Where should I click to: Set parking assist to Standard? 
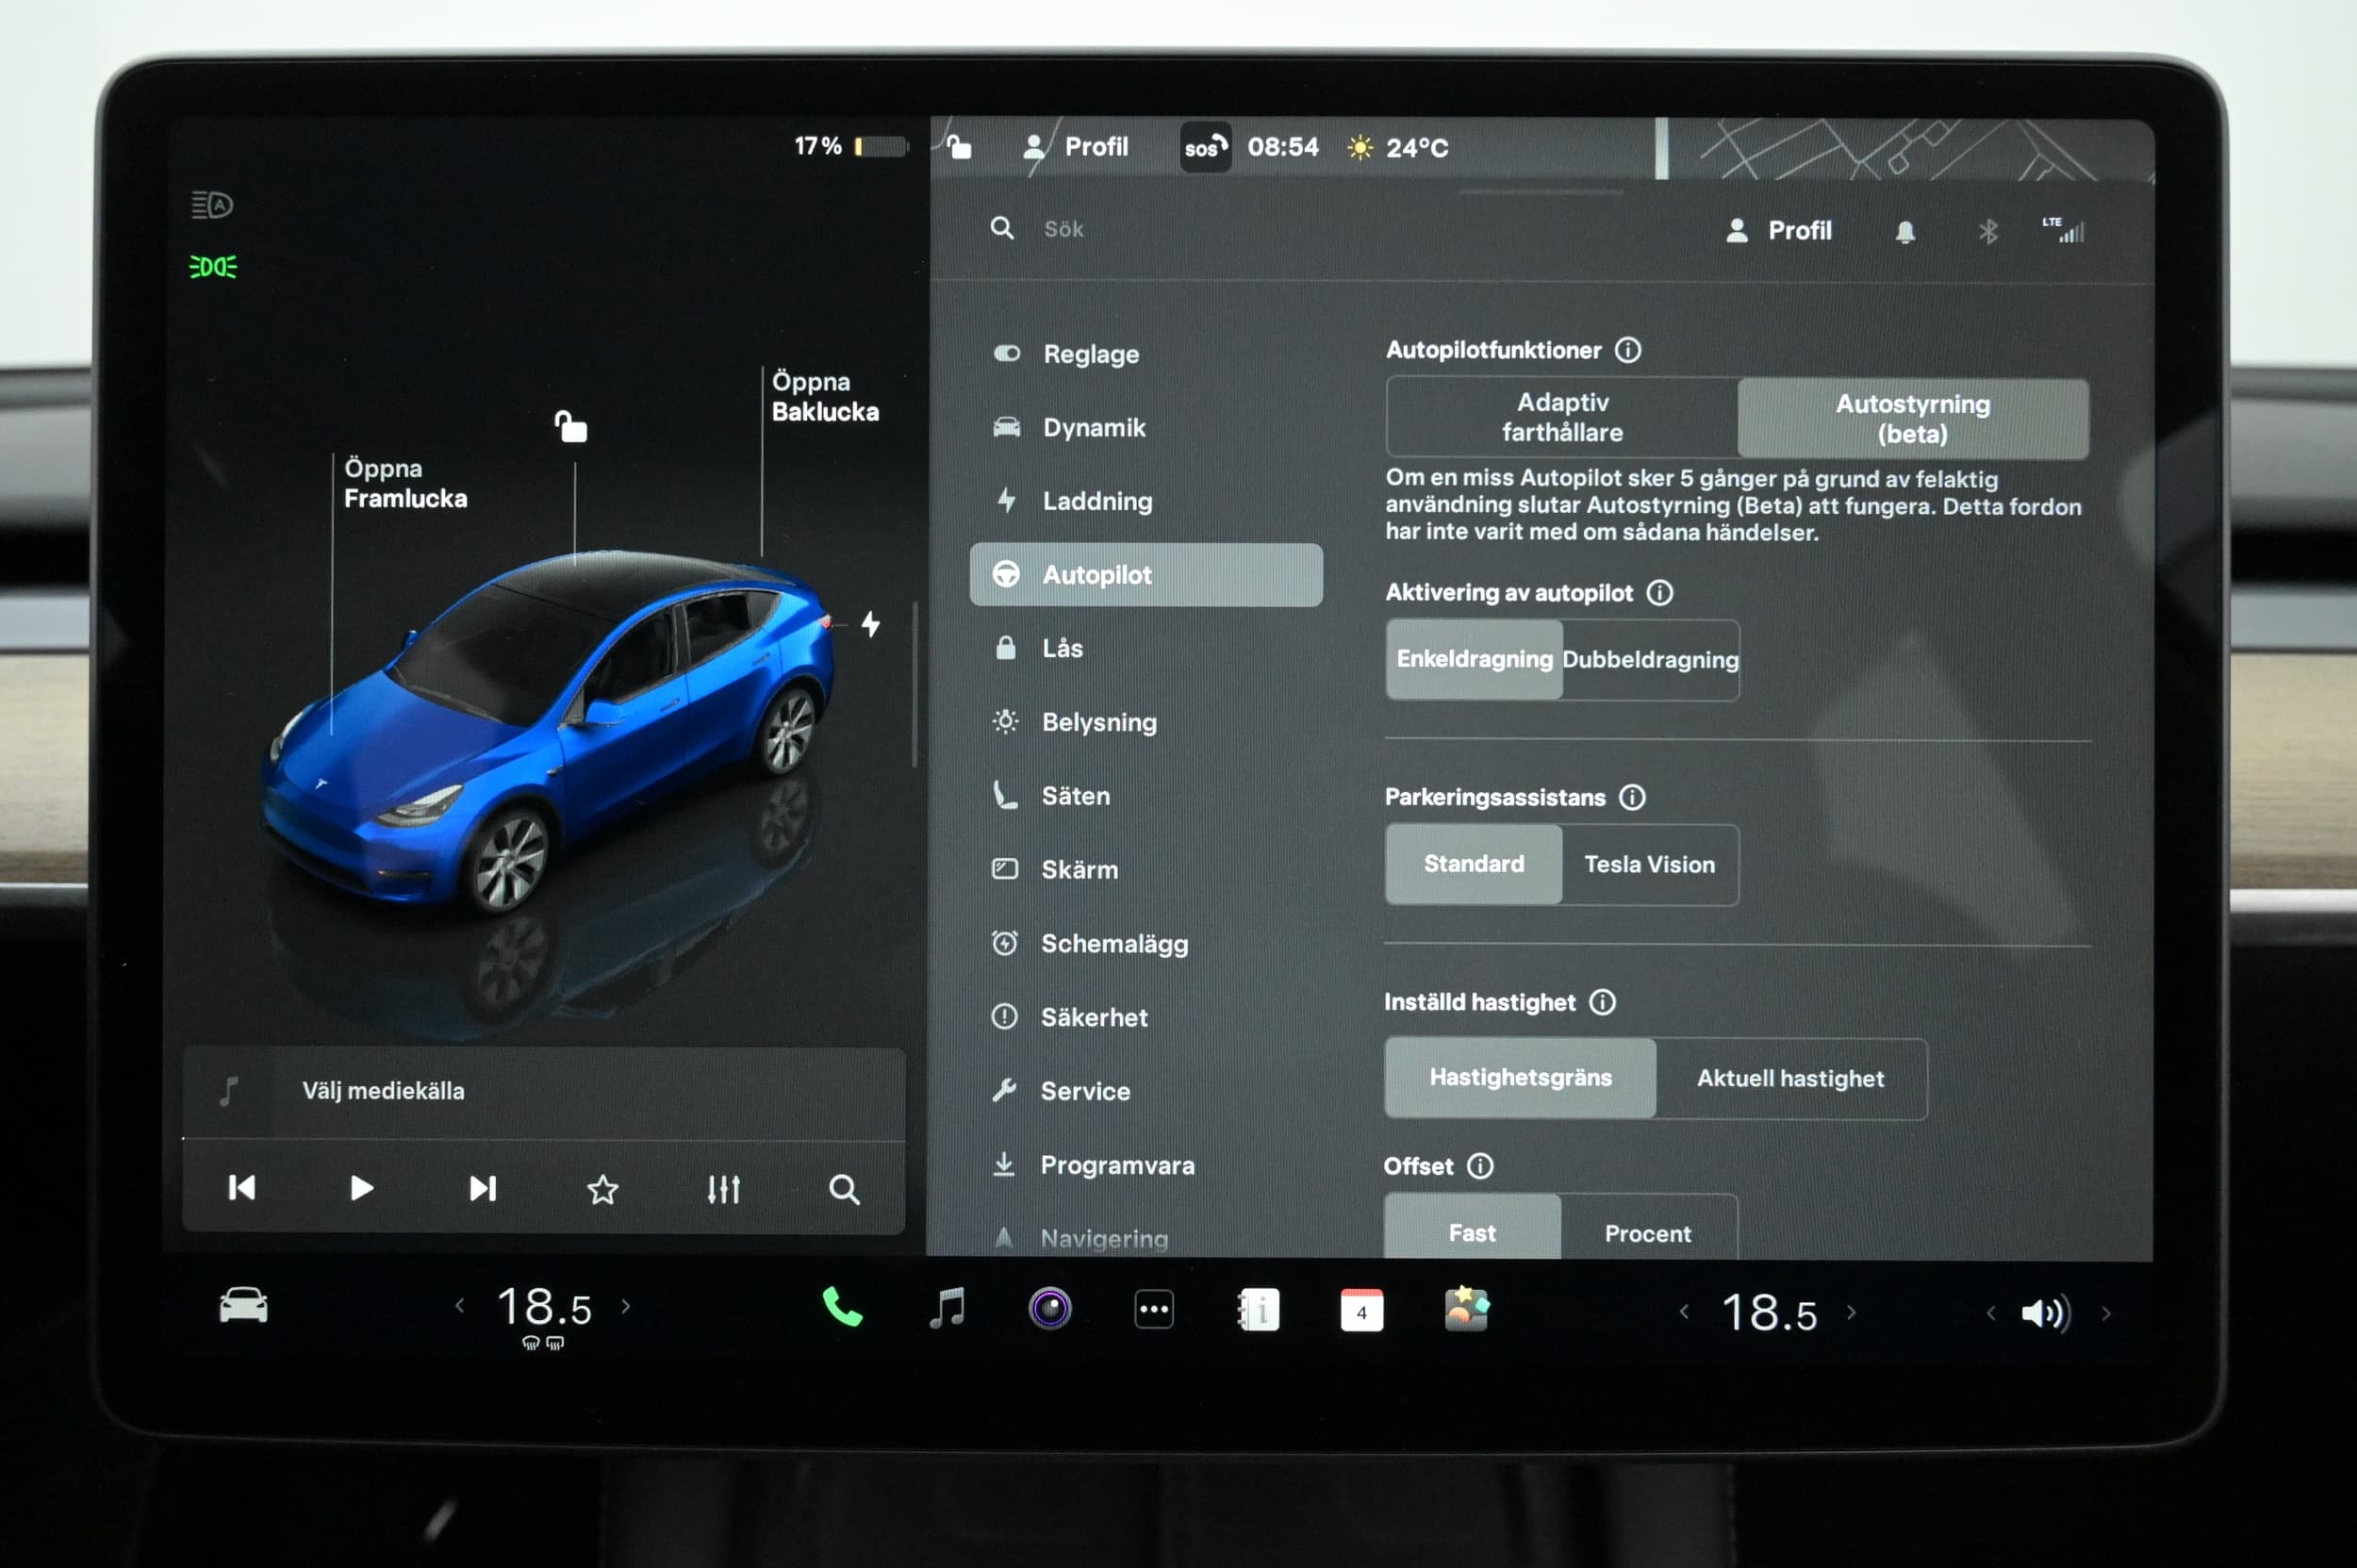(x=1474, y=864)
